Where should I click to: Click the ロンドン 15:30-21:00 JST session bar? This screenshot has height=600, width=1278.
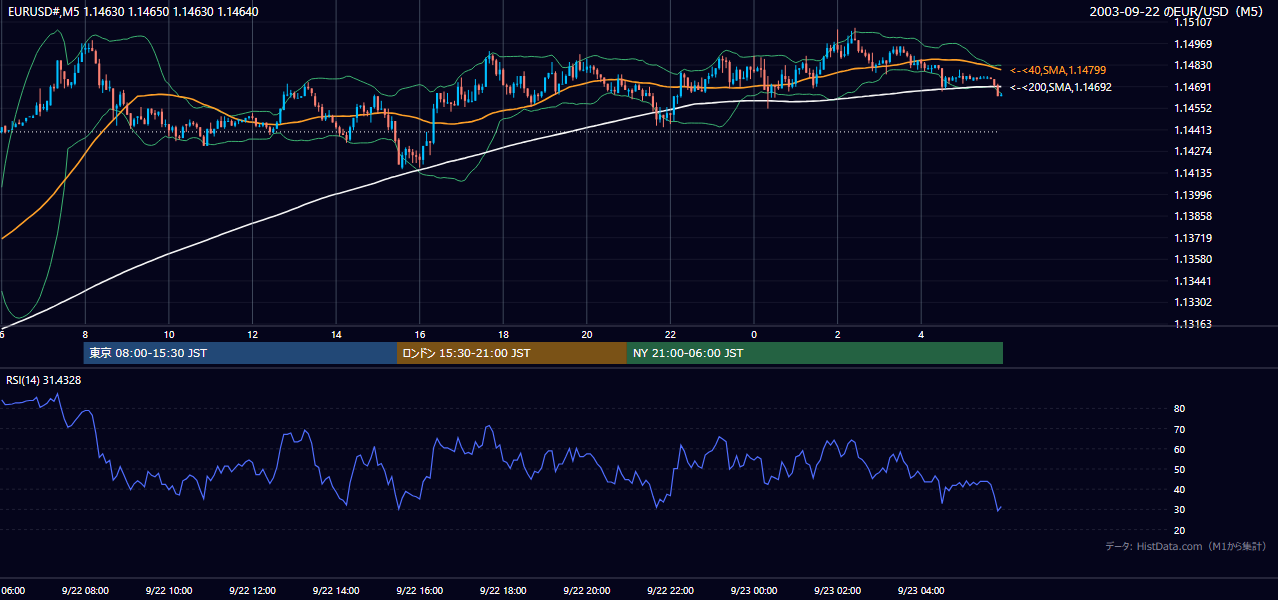[x=512, y=353]
